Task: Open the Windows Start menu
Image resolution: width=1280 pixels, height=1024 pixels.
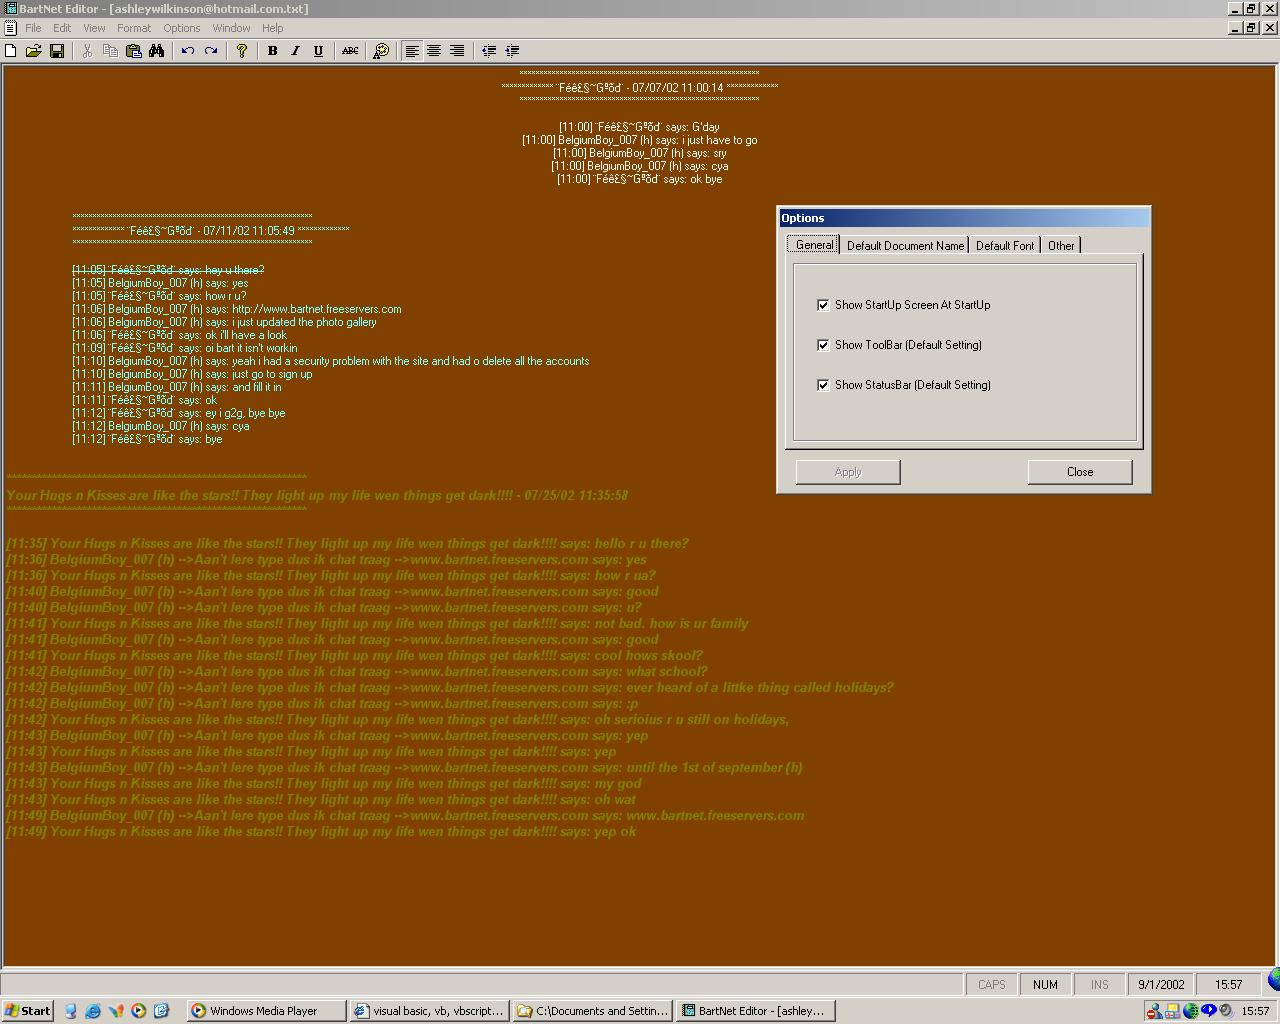Action: pyautogui.click(x=28, y=1011)
